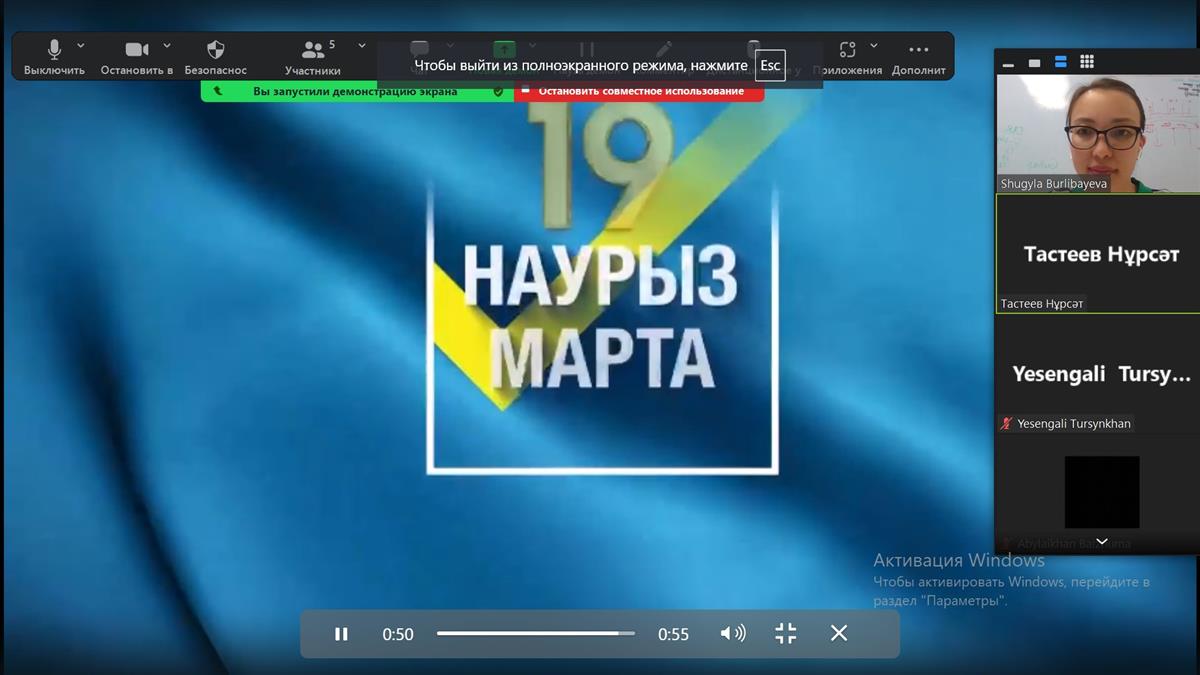Pause the video playback
Screen dimensions: 1200x675
[x=341, y=634]
